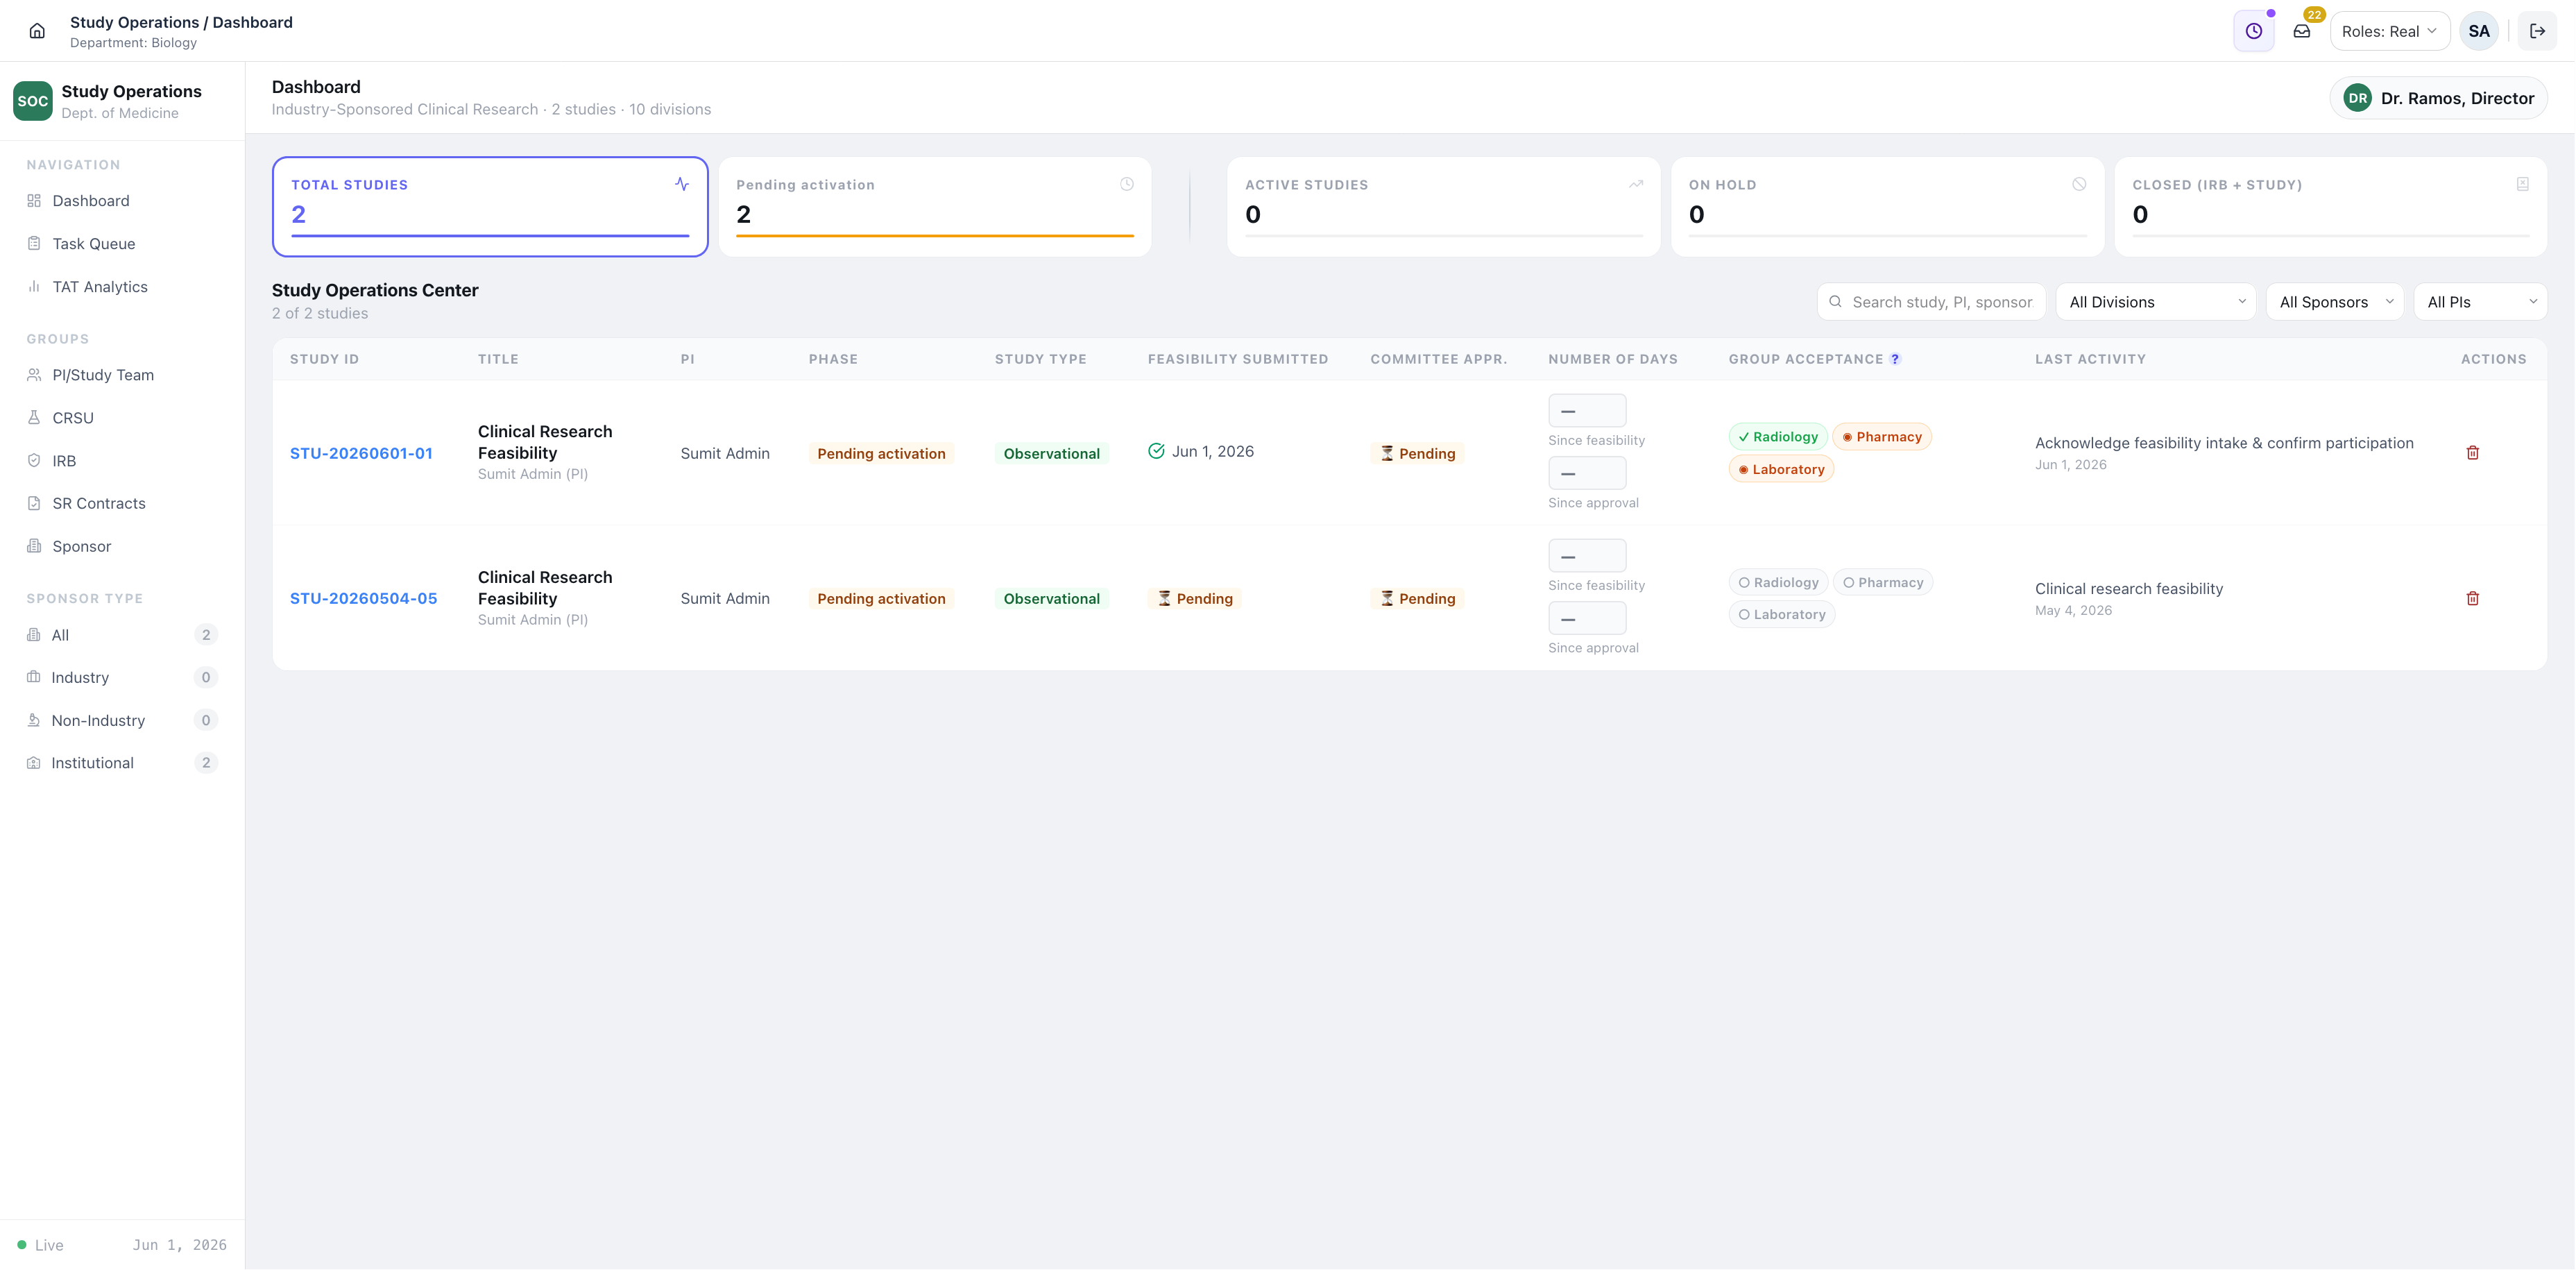
Task: Click Committee Appr. Pending badge for STU-20260601-01
Action: (1417, 453)
